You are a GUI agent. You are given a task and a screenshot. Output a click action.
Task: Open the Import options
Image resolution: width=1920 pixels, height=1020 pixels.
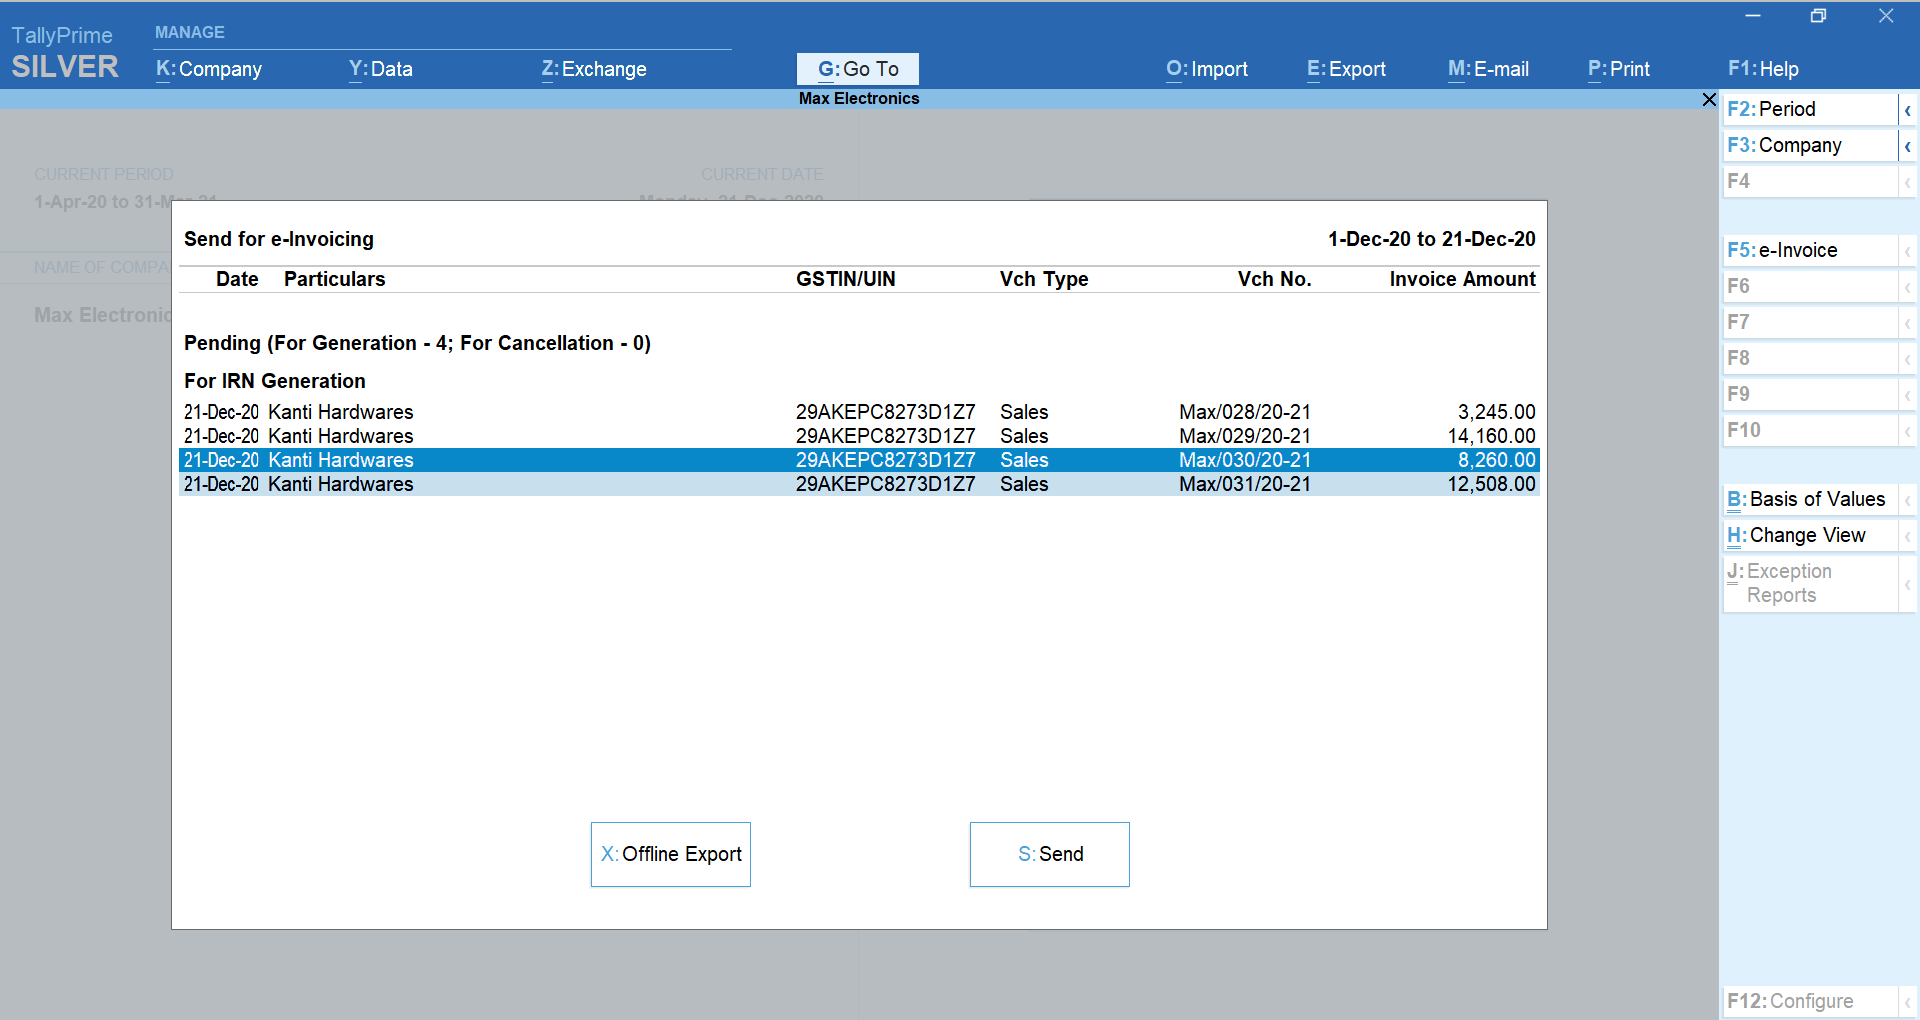click(x=1206, y=68)
